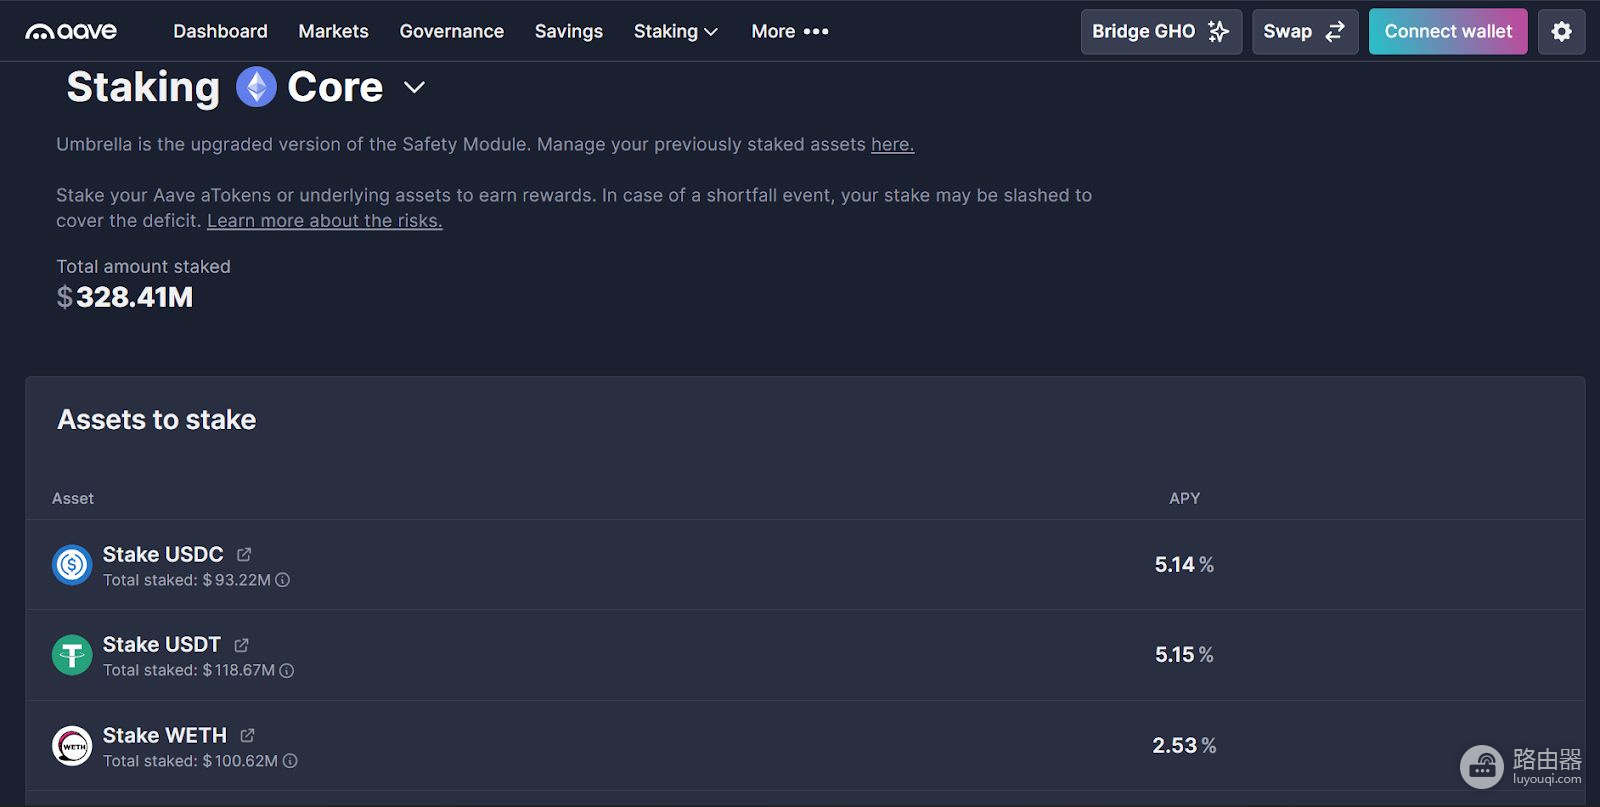
Task: Open the Savings page
Action: coord(569,32)
